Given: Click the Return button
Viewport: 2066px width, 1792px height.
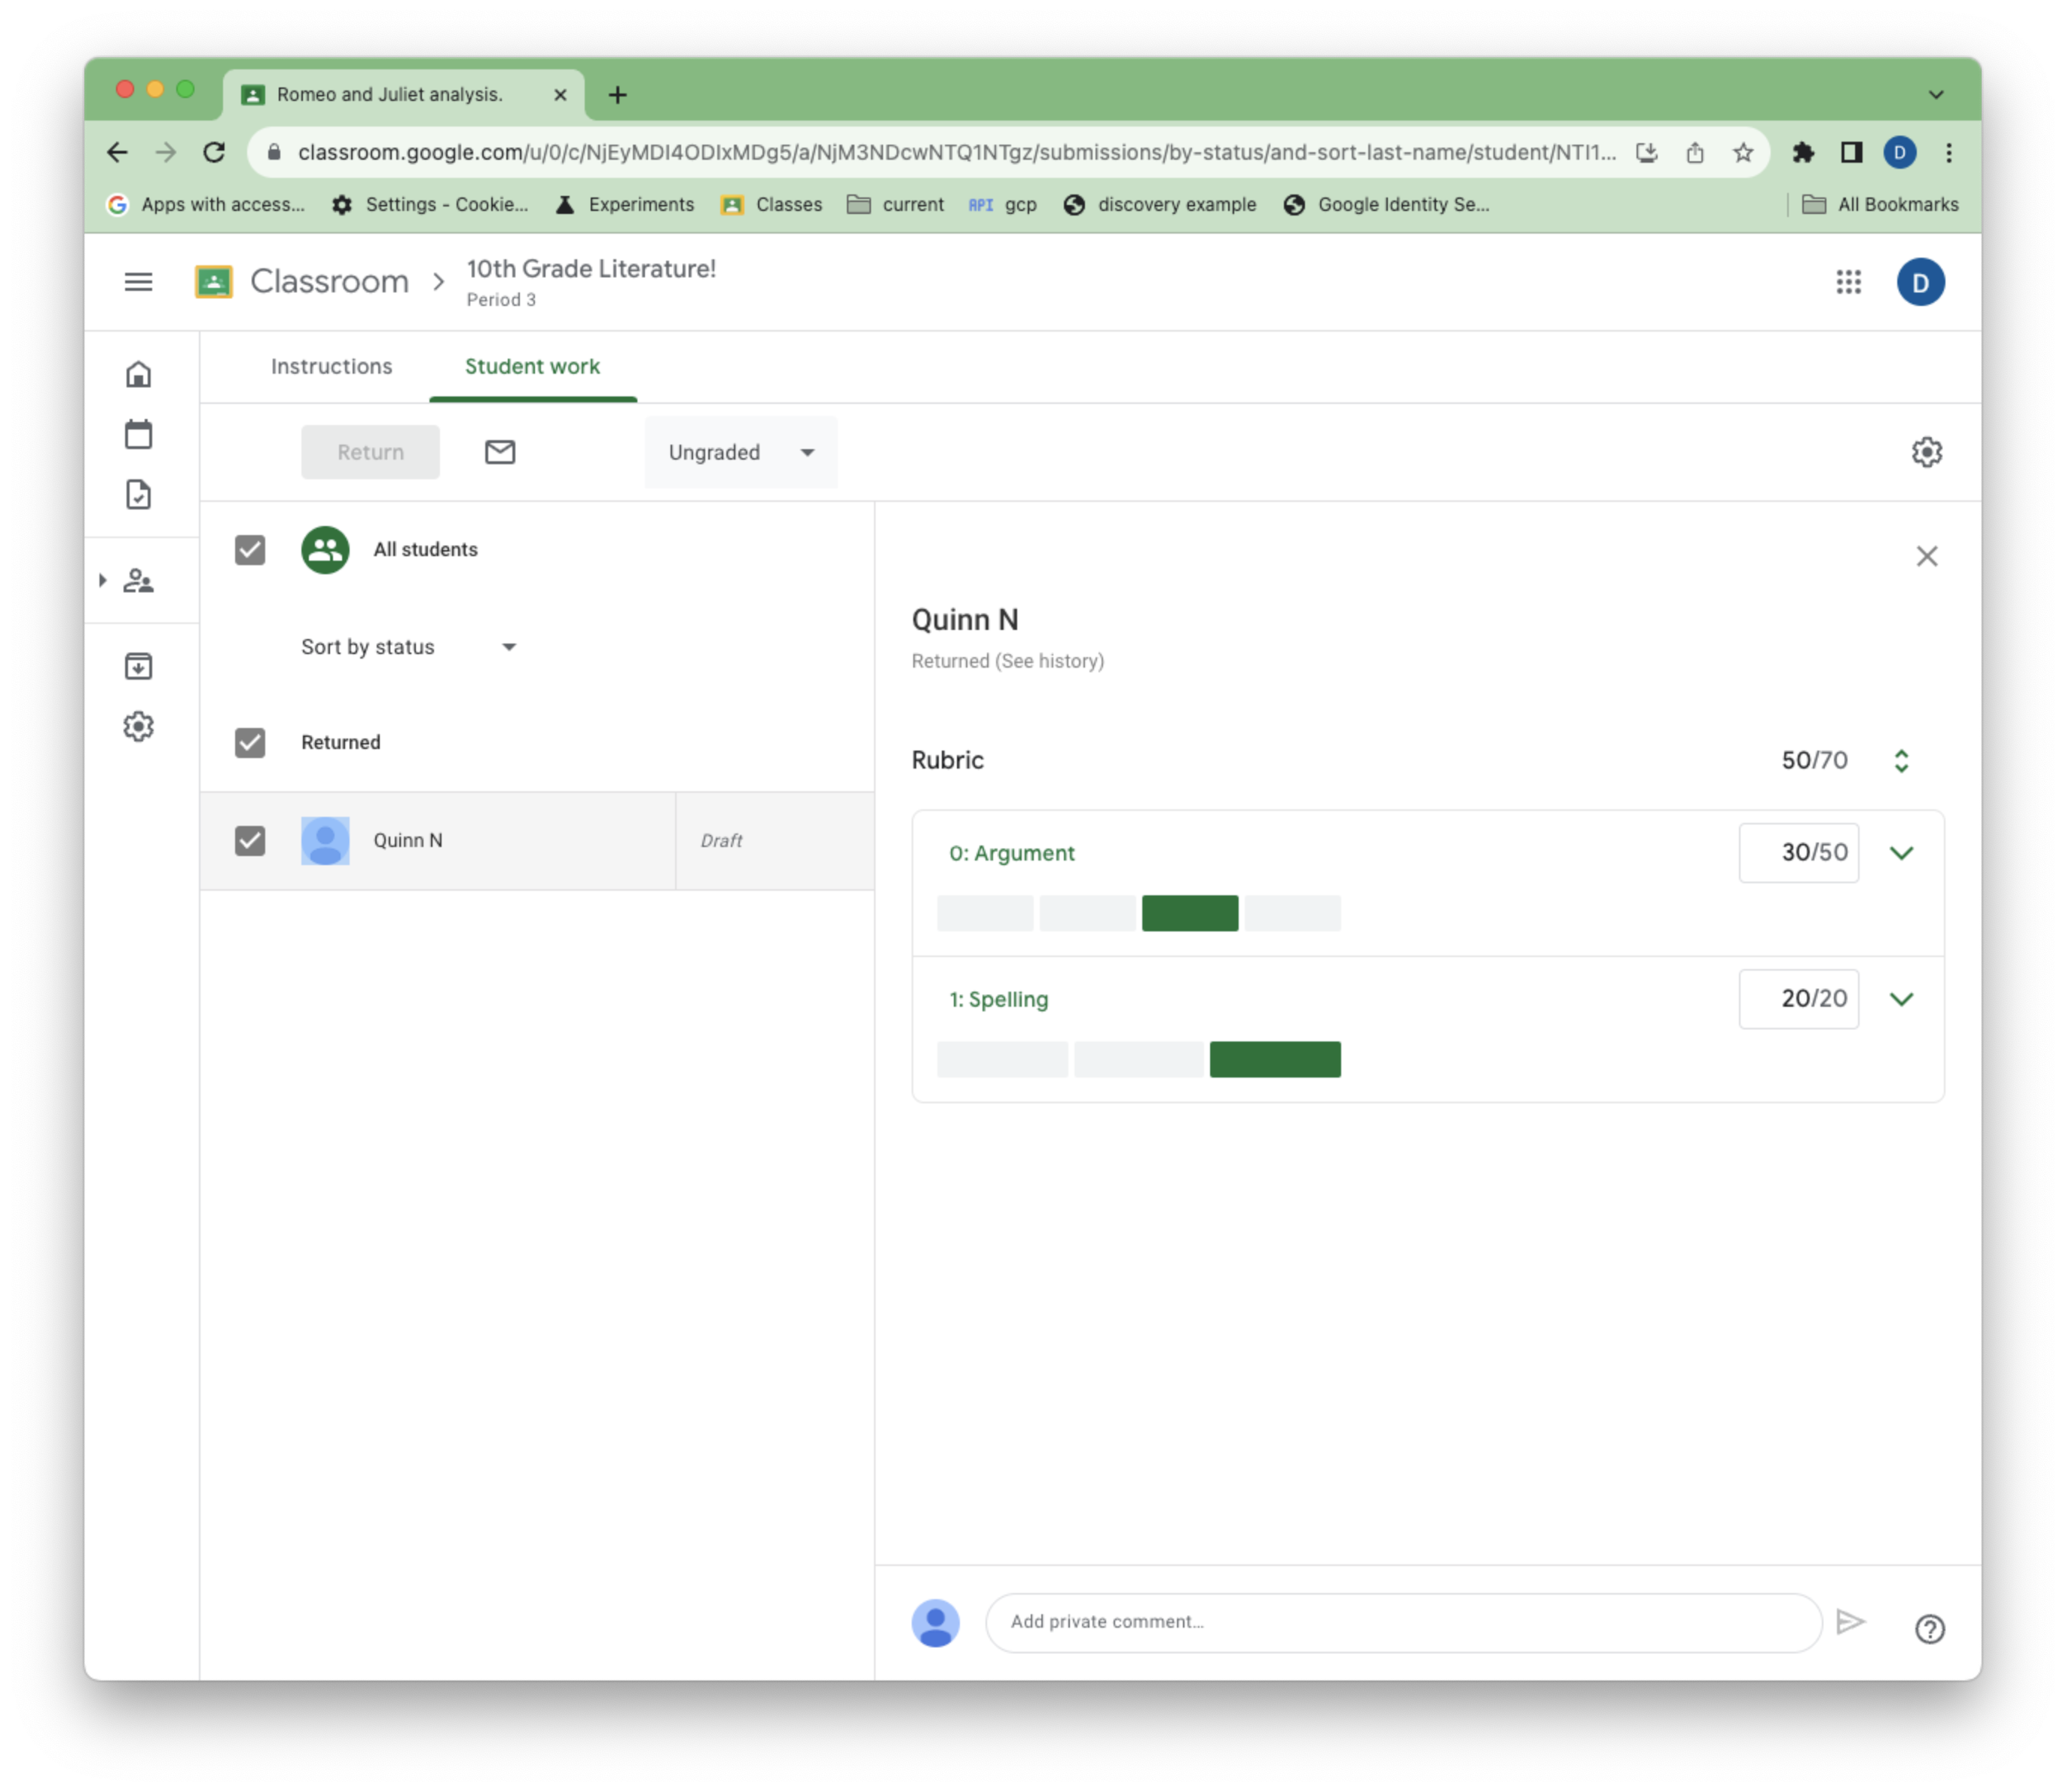Looking at the screenshot, I should [x=371, y=451].
